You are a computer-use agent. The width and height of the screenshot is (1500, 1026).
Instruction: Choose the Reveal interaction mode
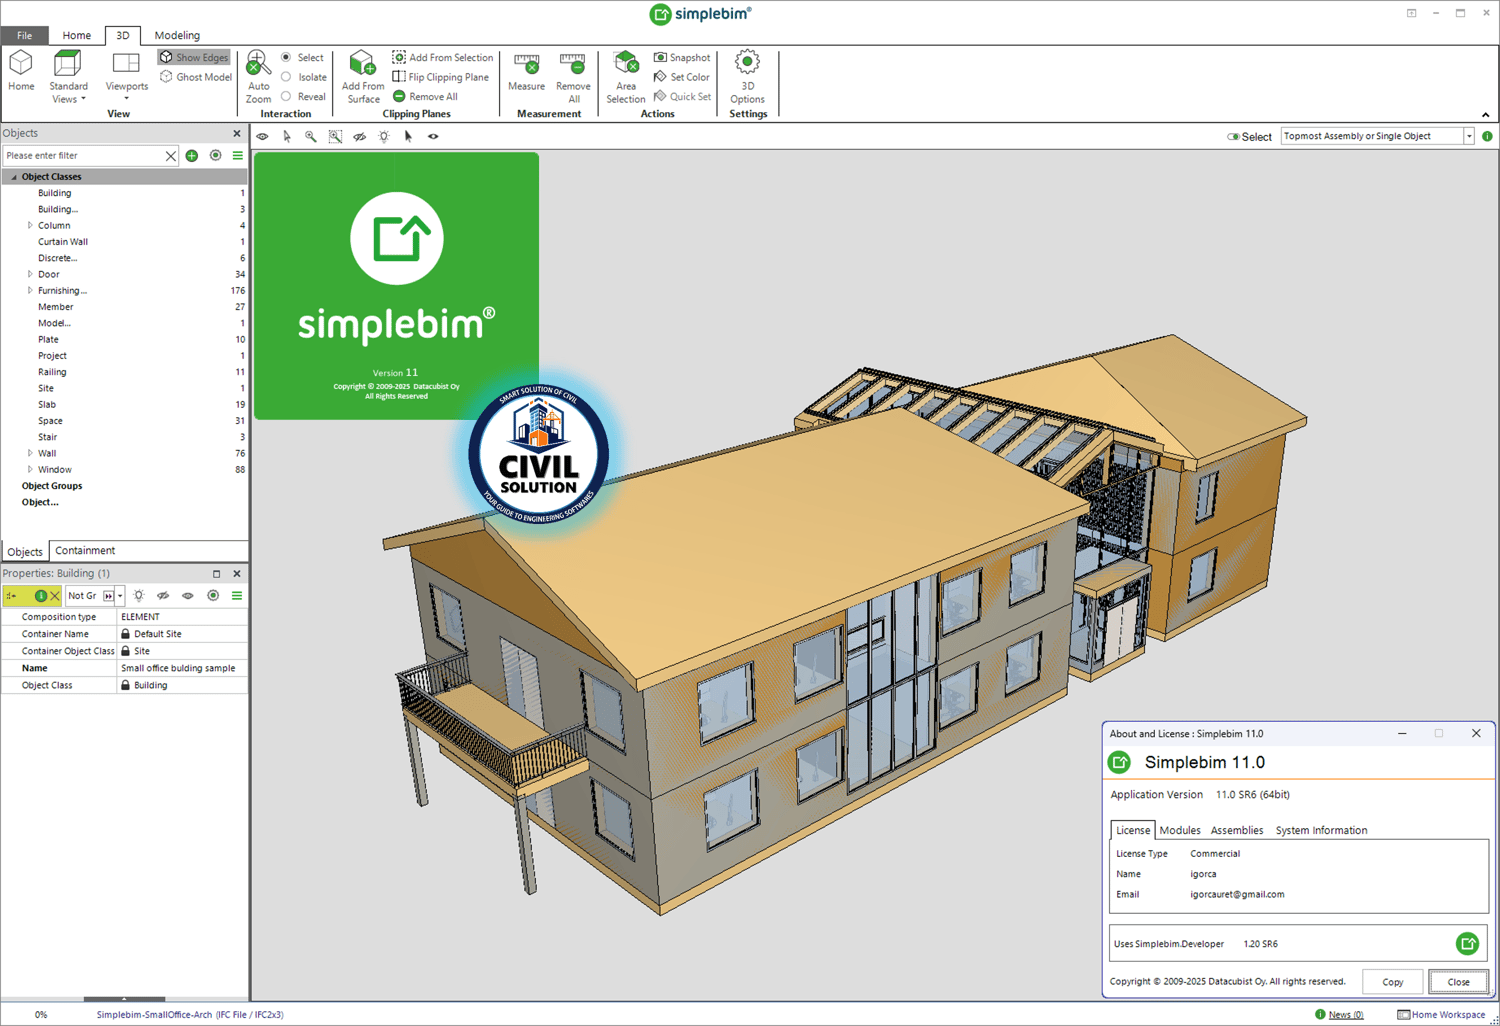[x=287, y=97]
